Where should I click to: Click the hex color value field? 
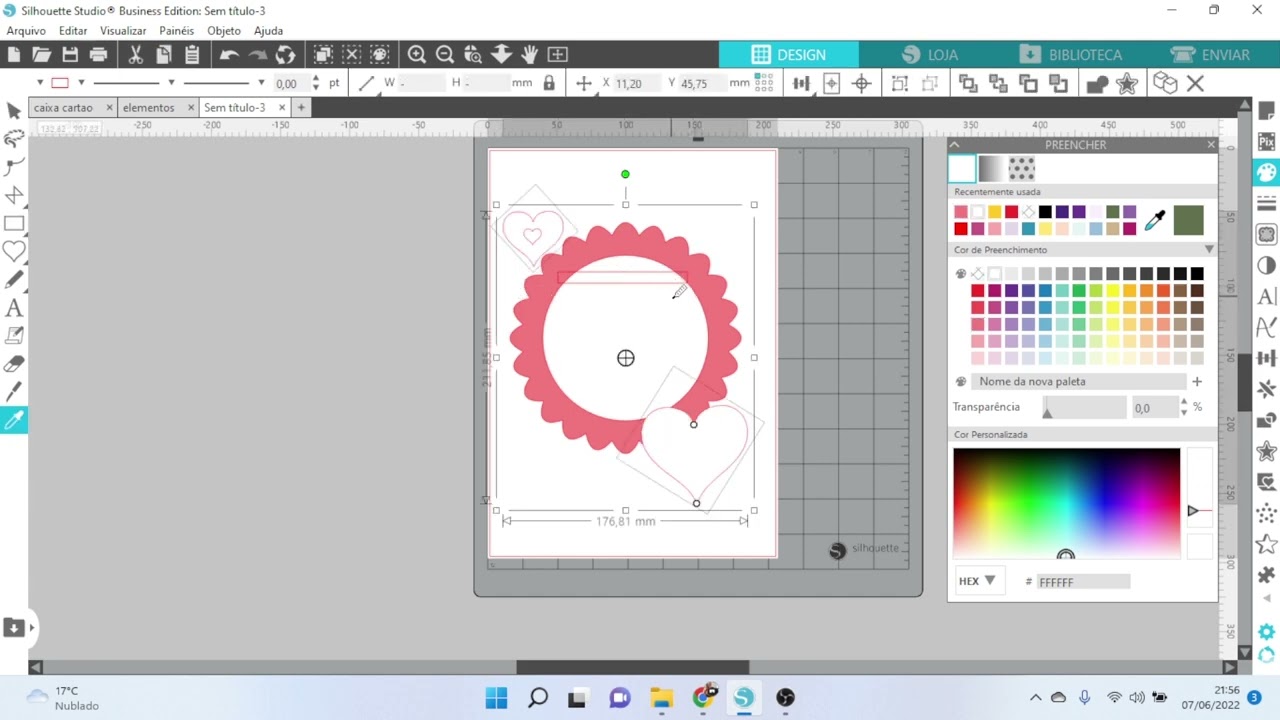[1084, 581]
